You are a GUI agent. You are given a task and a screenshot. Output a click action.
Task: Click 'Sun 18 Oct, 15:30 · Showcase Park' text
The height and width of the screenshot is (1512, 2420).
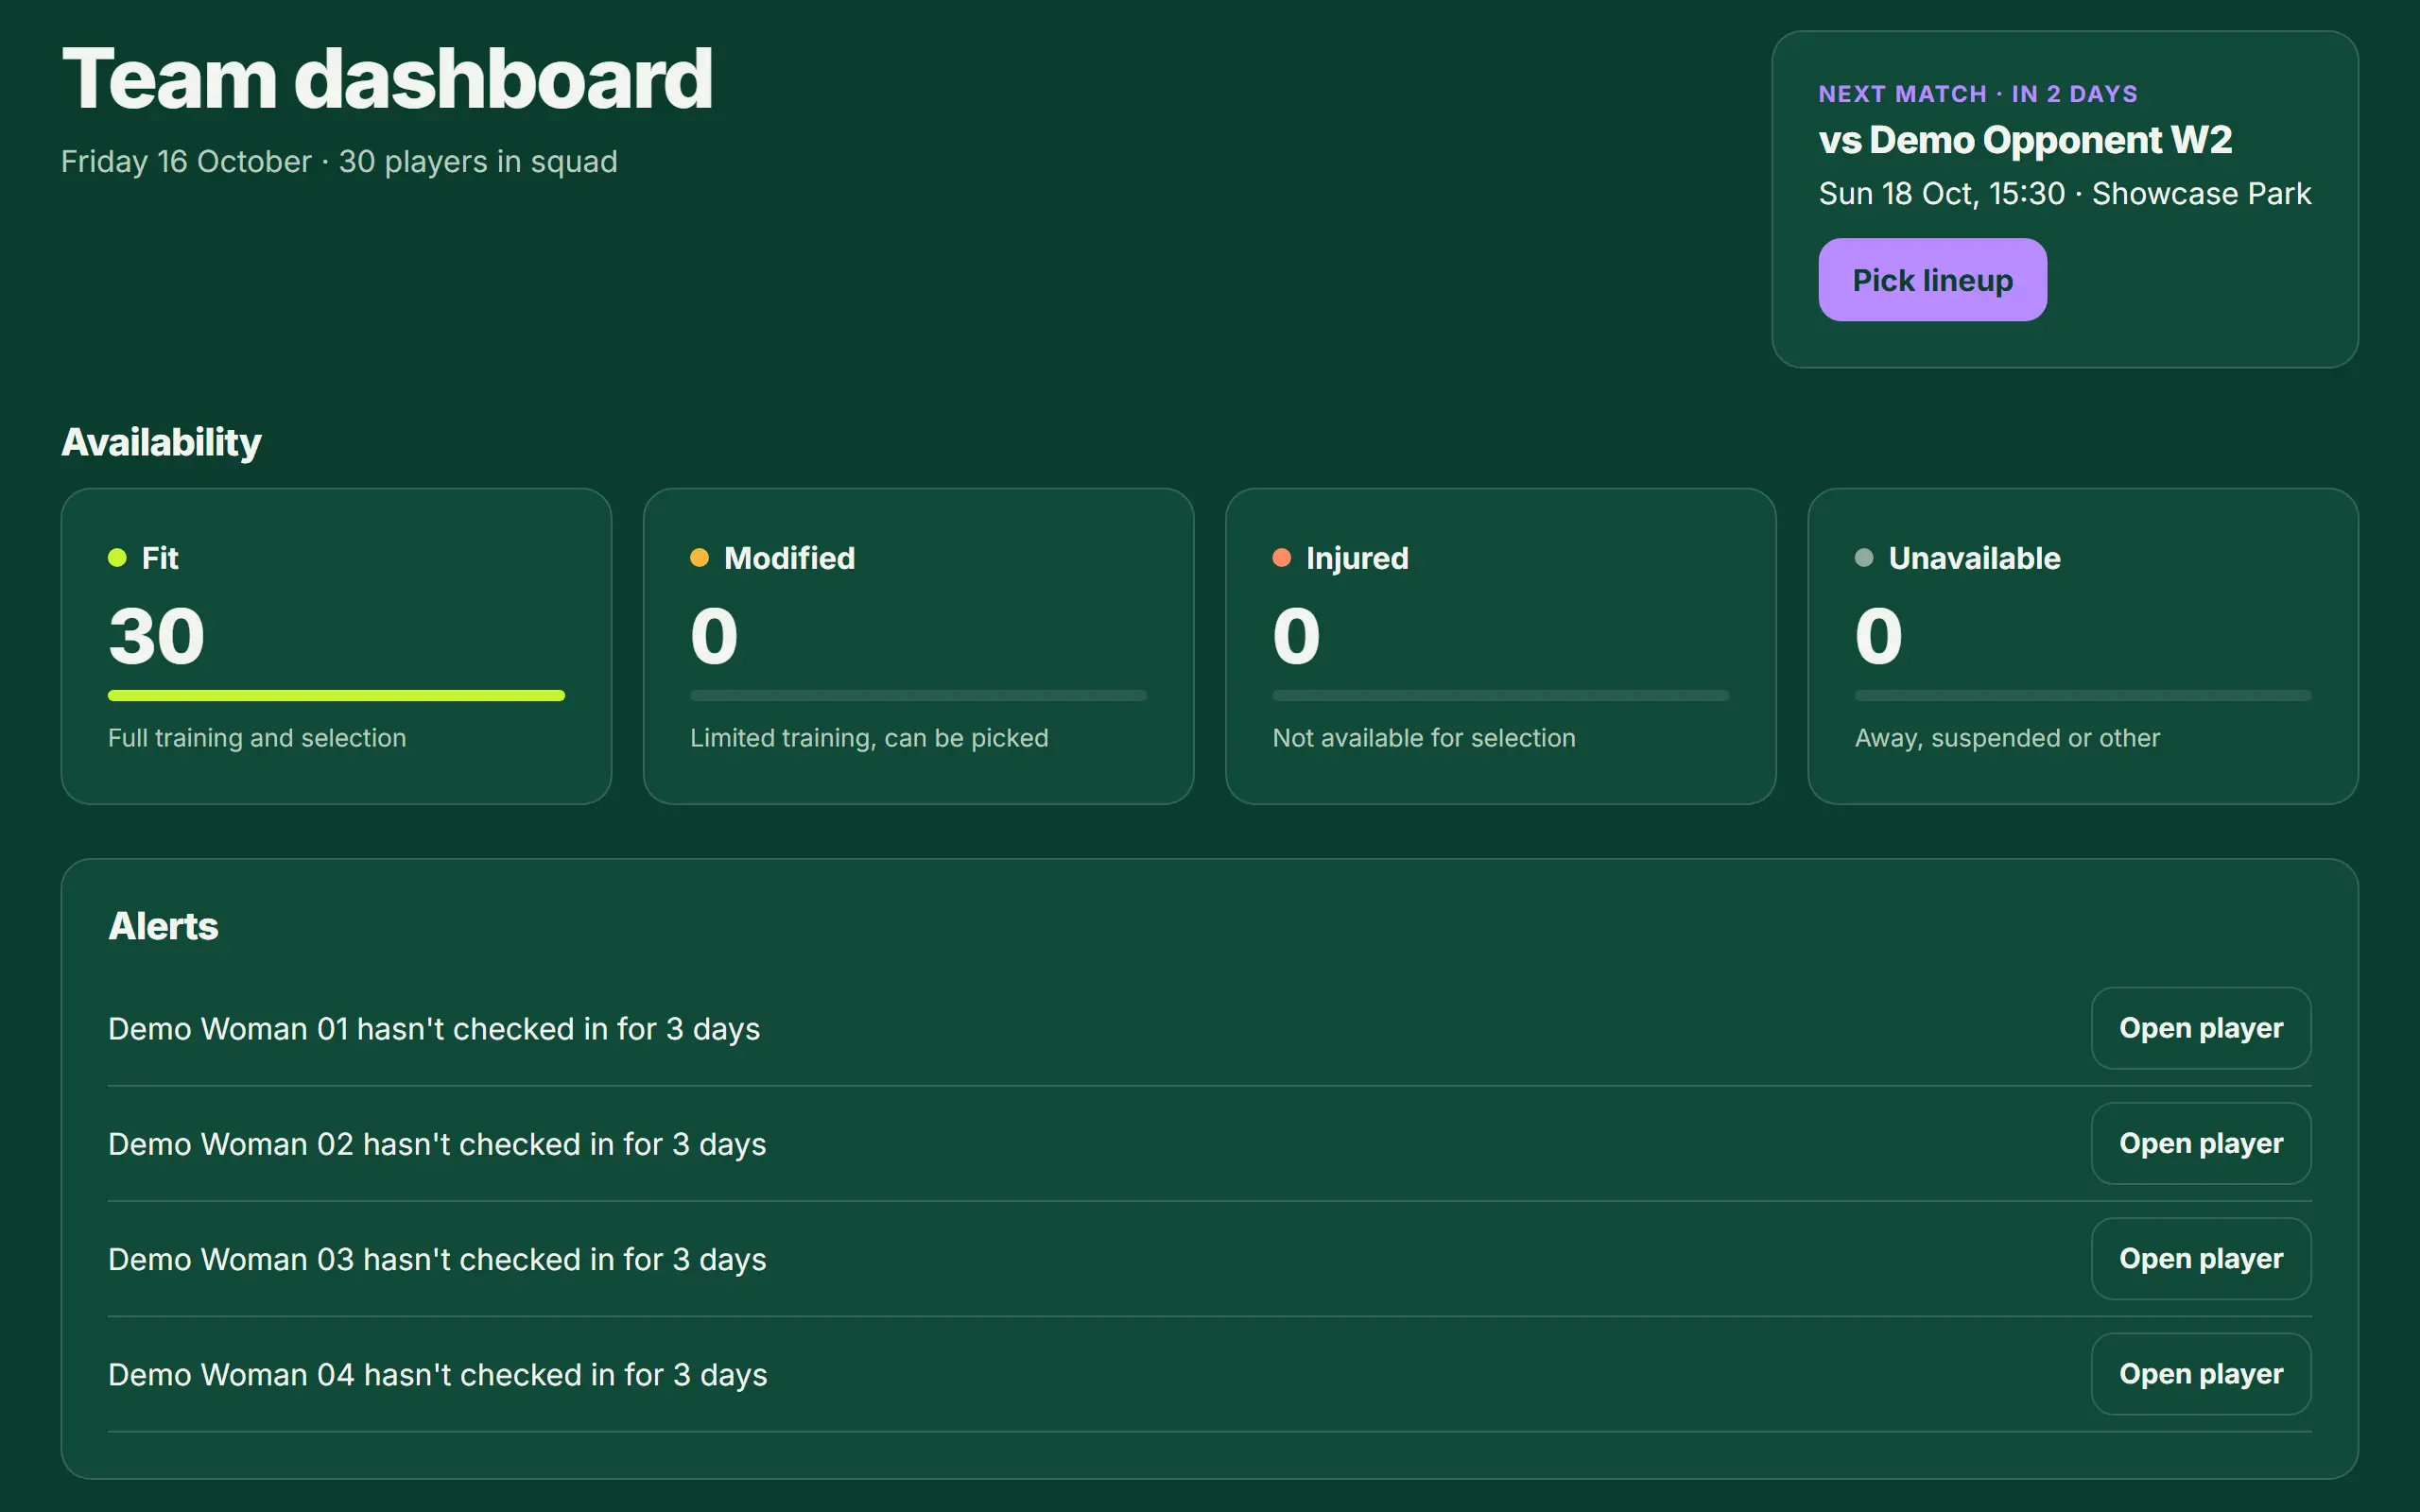click(x=2065, y=193)
